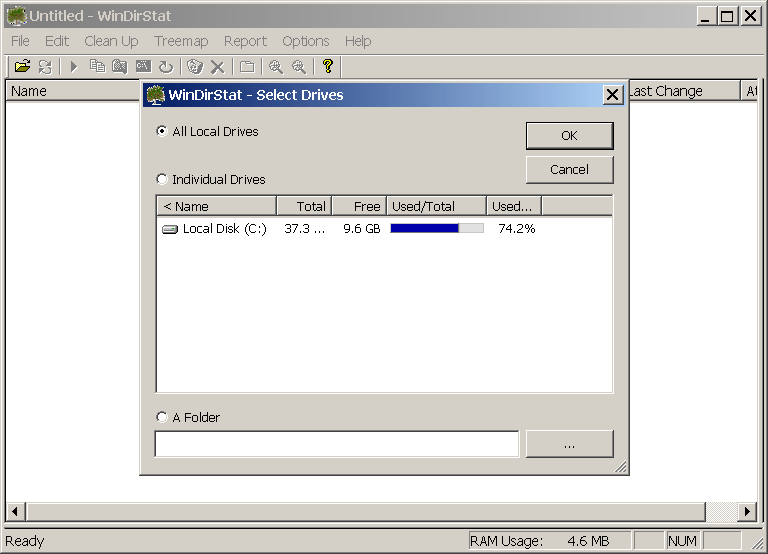Open the Help menu
The height and width of the screenshot is (554, 768).
point(358,41)
